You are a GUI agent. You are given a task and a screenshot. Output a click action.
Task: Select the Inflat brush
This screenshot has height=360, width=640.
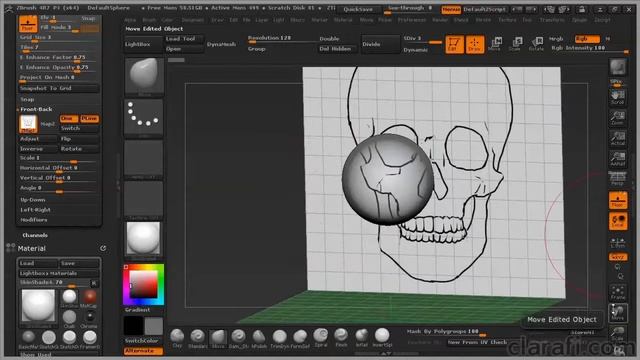362,338
